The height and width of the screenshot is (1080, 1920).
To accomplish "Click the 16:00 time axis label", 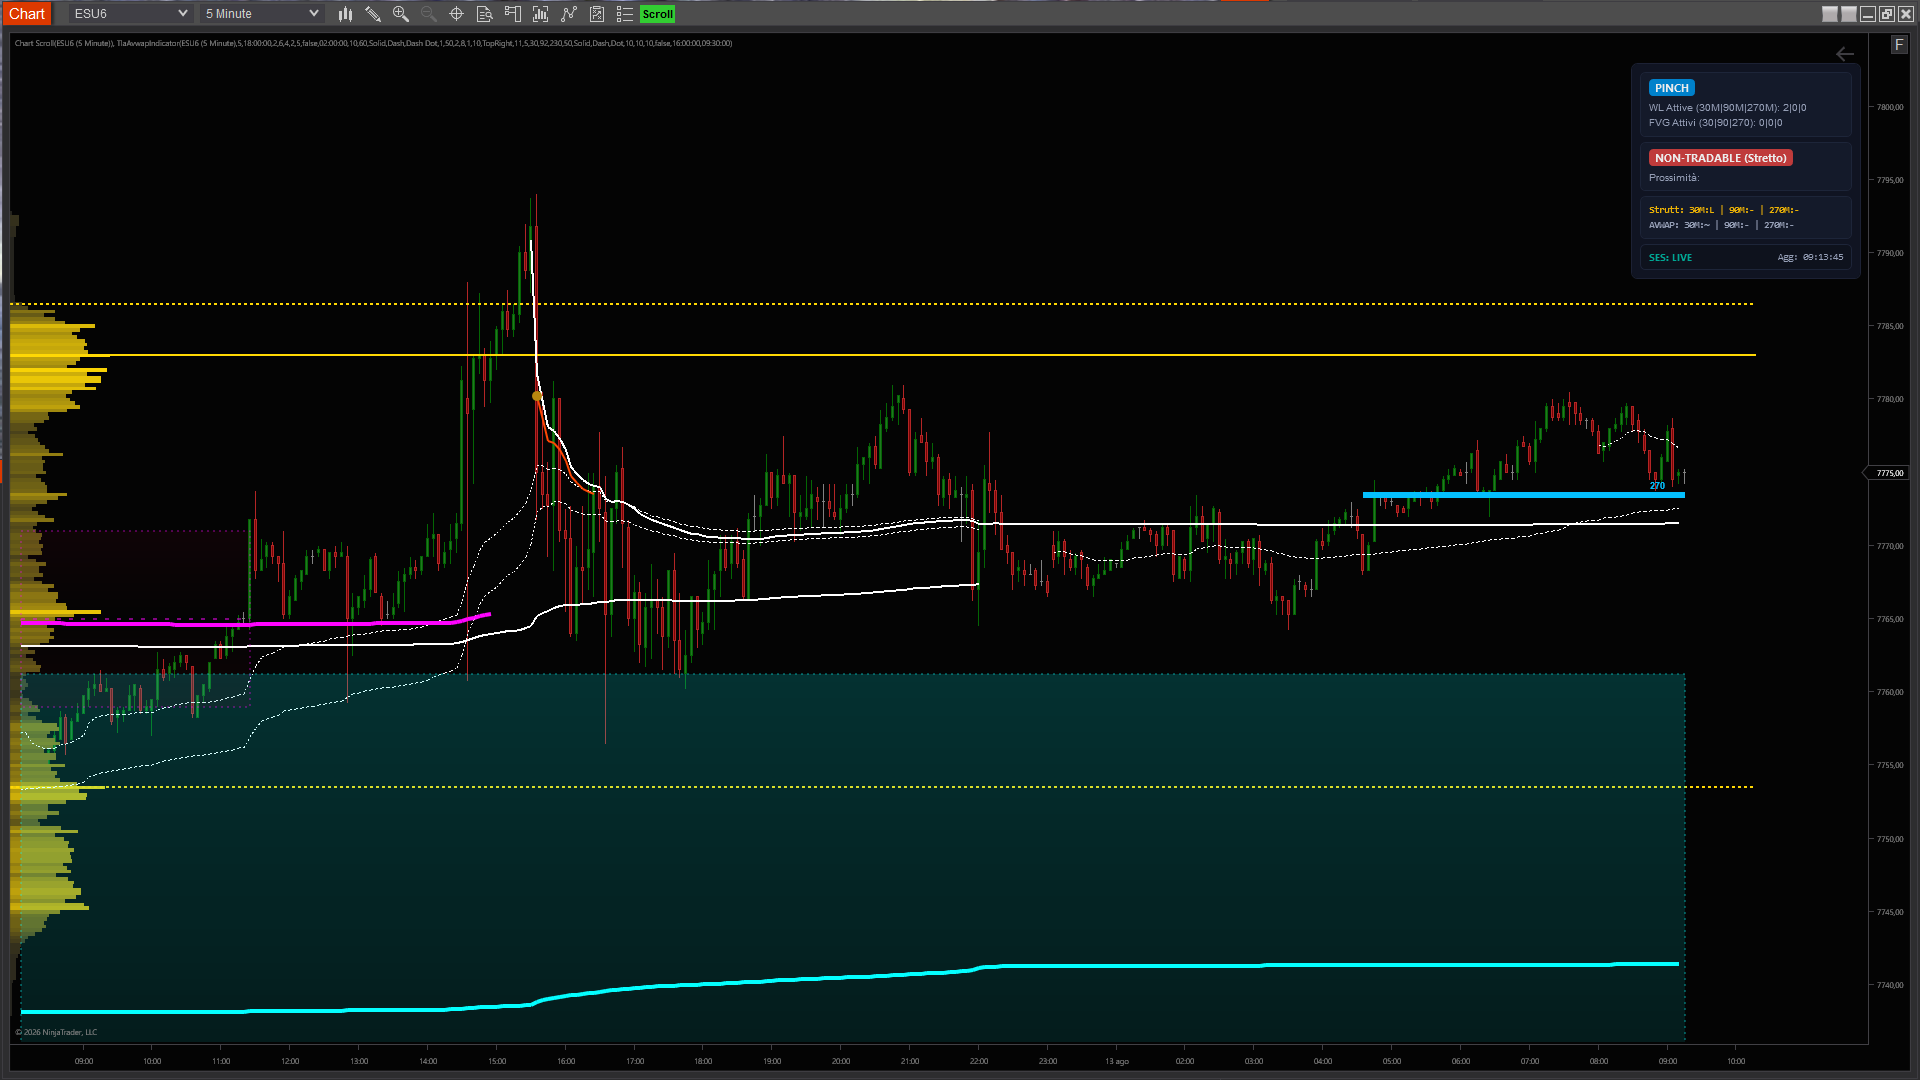I will [x=566, y=1061].
